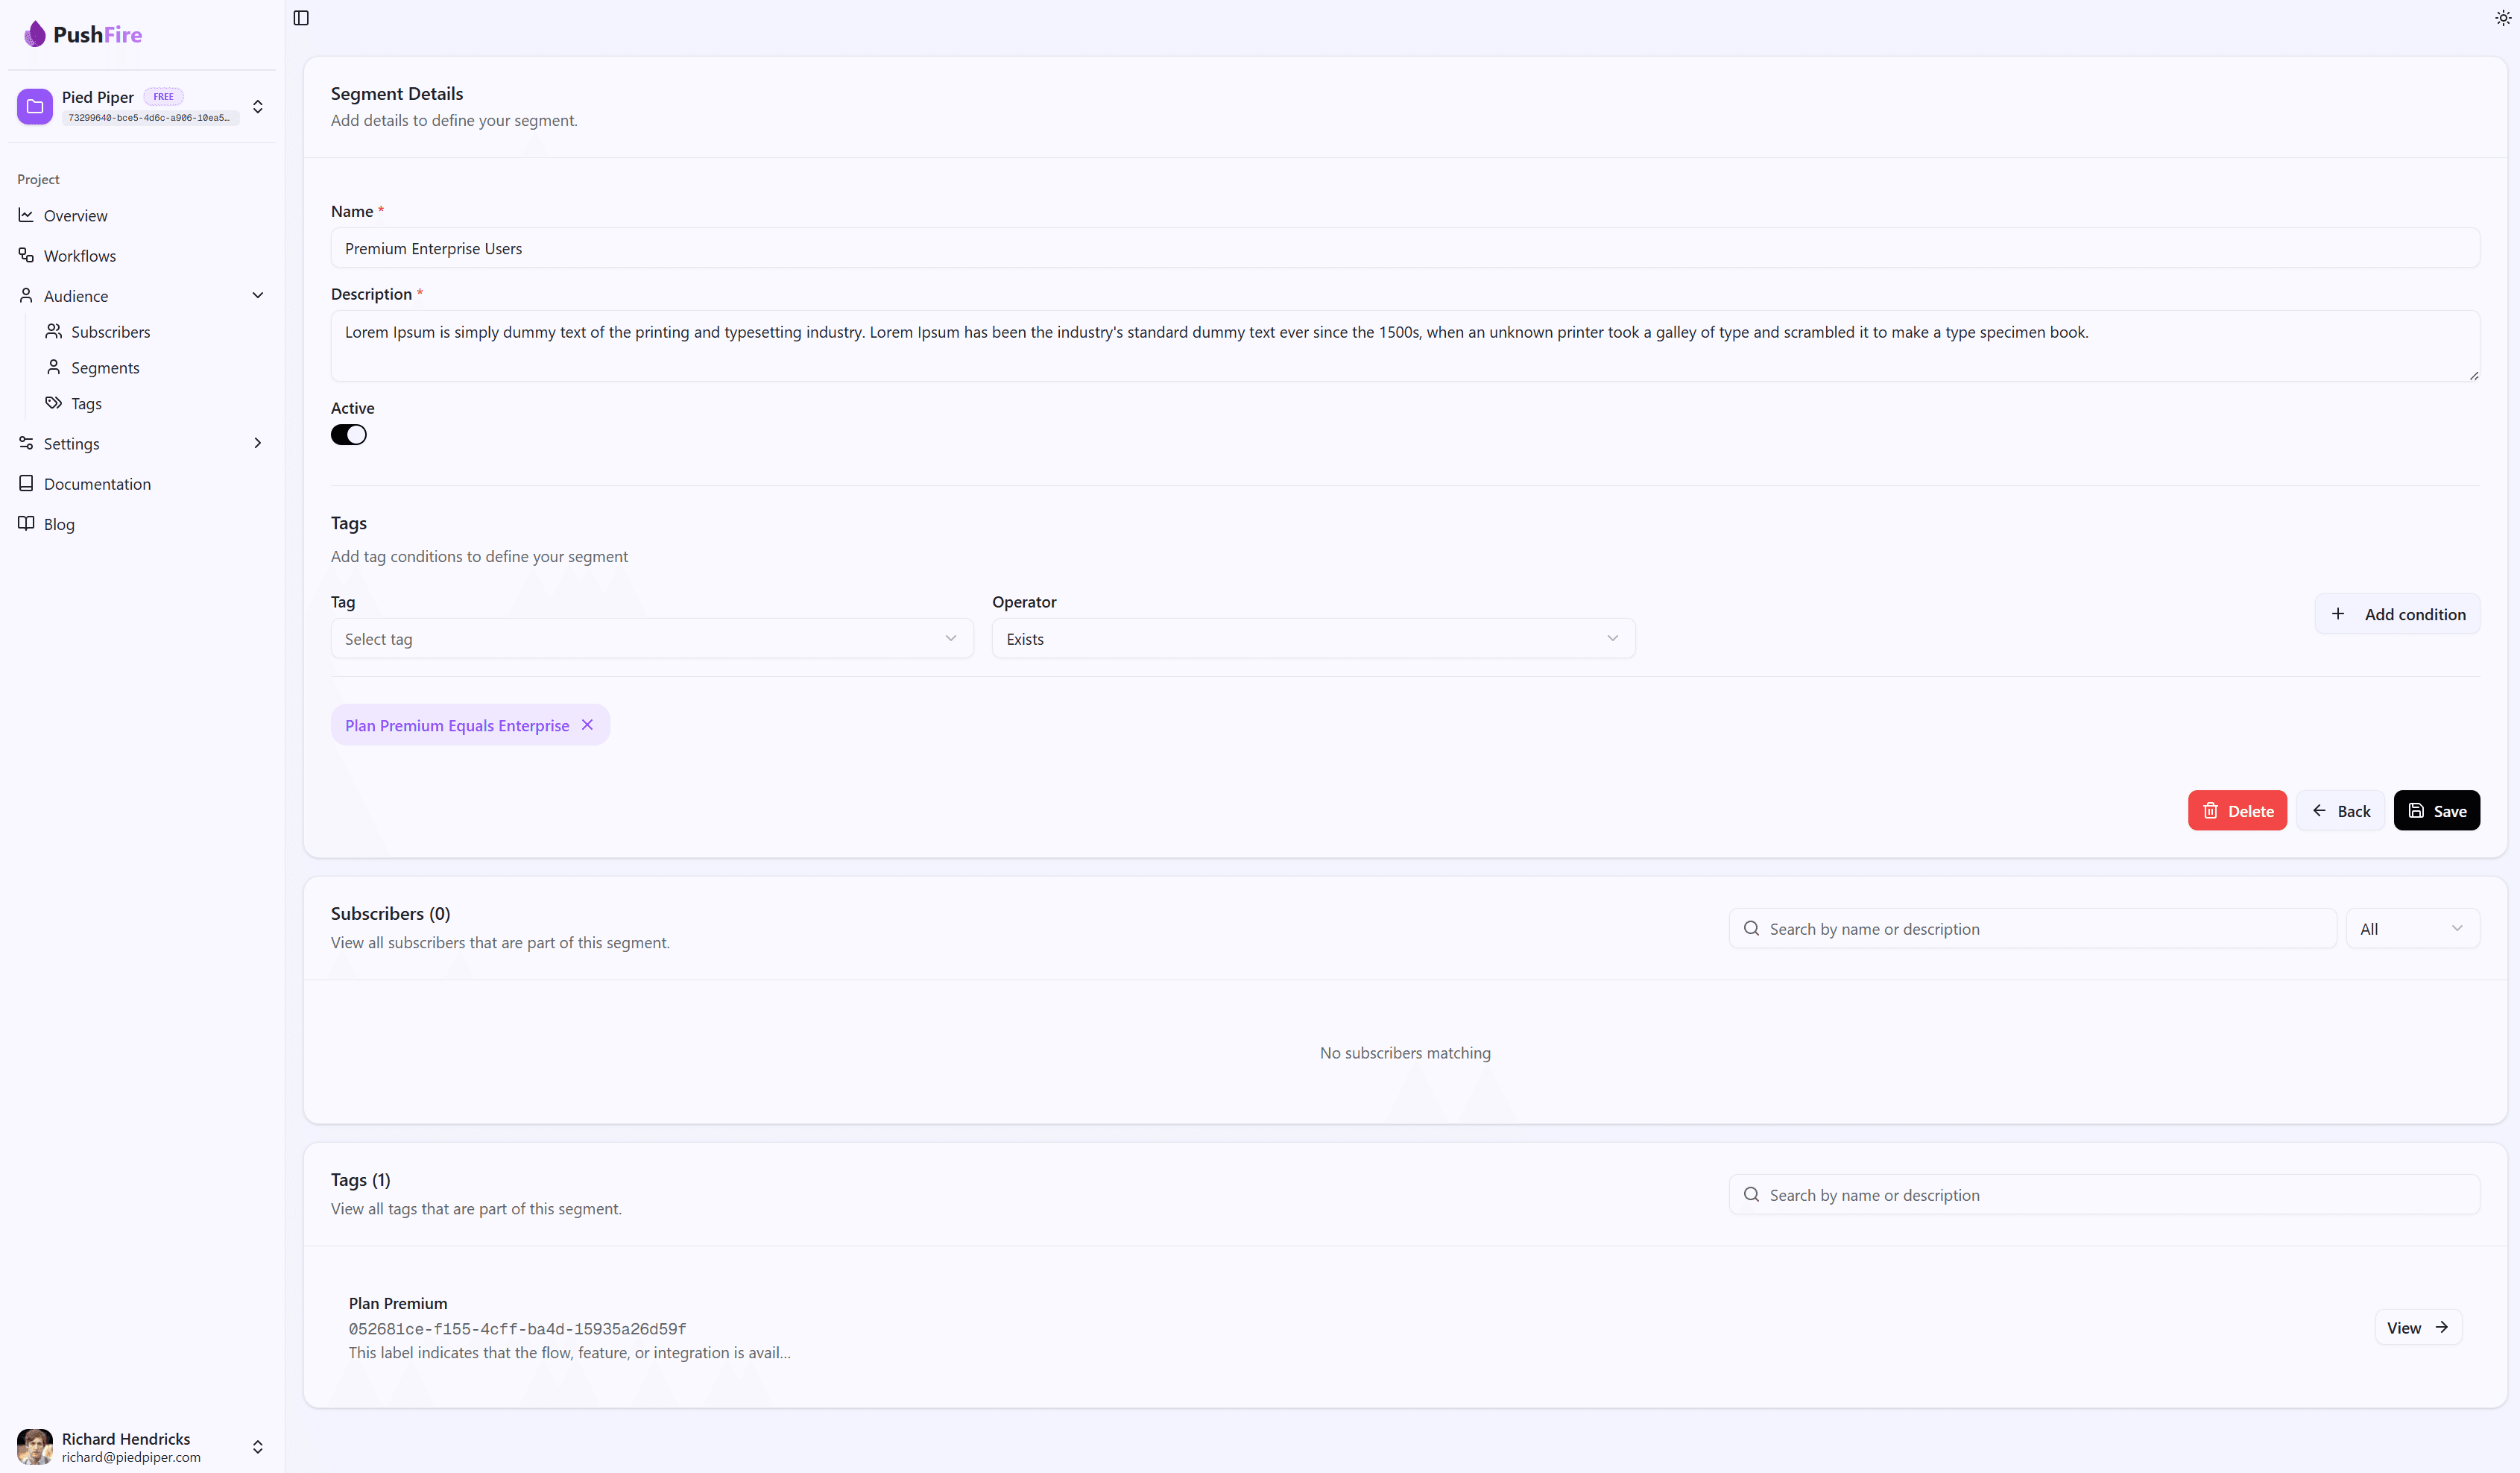This screenshot has width=2520, height=1473.
Task: Collapse the Audience menu section
Action: 258,296
